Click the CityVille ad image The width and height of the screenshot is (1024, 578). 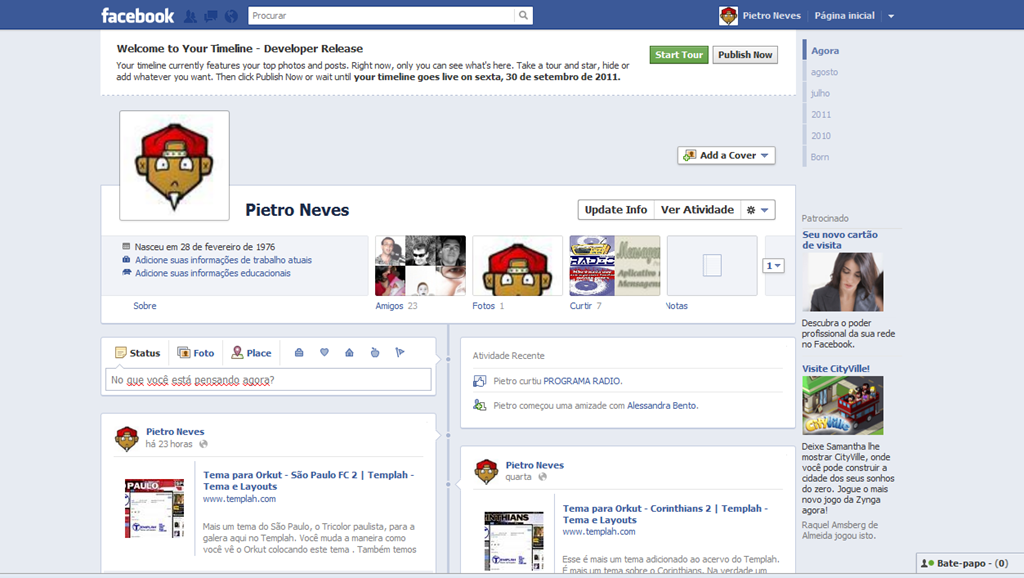tap(842, 406)
